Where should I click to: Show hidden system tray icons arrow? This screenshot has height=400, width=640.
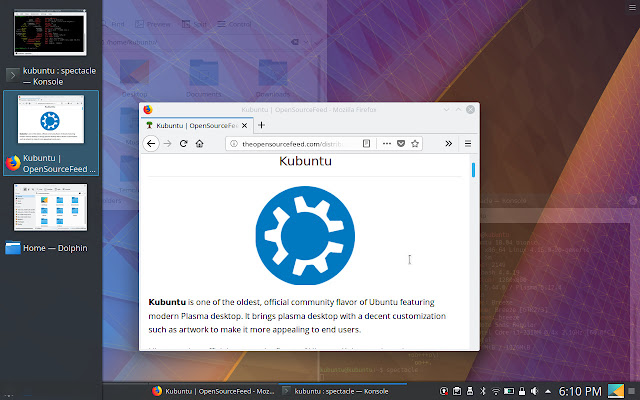548,391
